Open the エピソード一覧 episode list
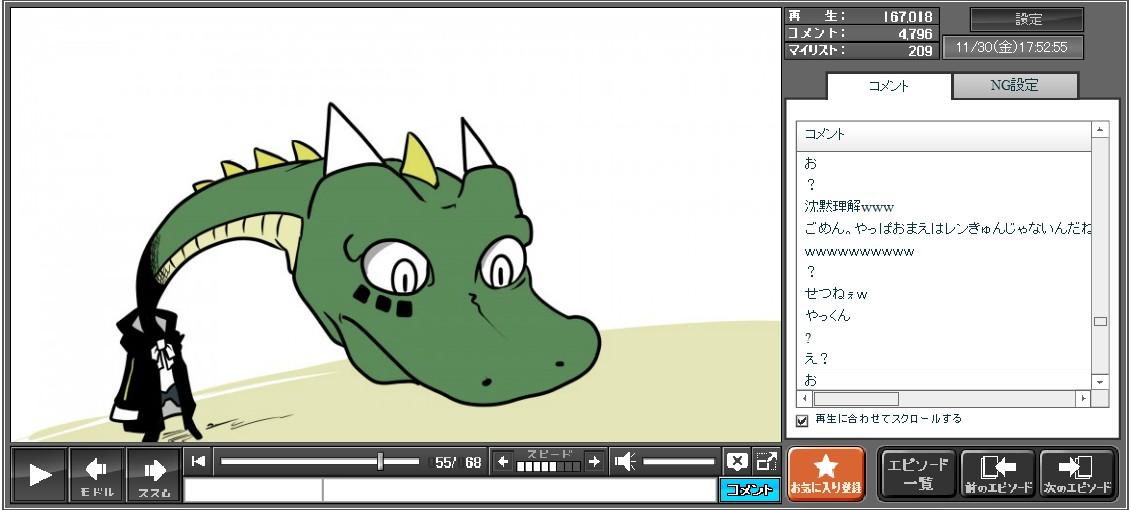 918,474
